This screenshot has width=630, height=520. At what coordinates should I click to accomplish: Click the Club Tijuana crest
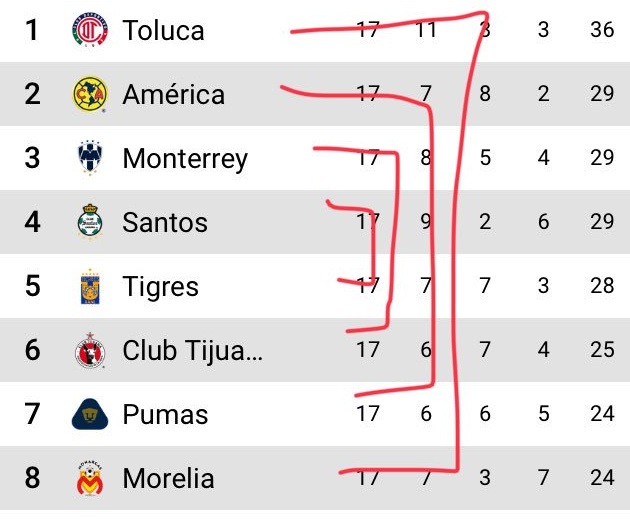[x=89, y=351]
